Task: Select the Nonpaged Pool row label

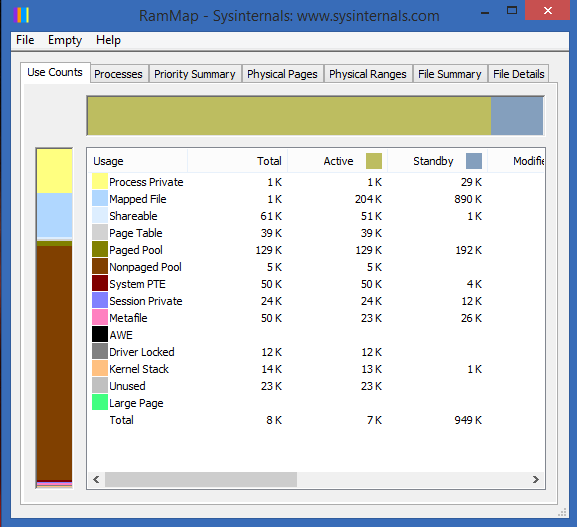Action: tap(145, 267)
